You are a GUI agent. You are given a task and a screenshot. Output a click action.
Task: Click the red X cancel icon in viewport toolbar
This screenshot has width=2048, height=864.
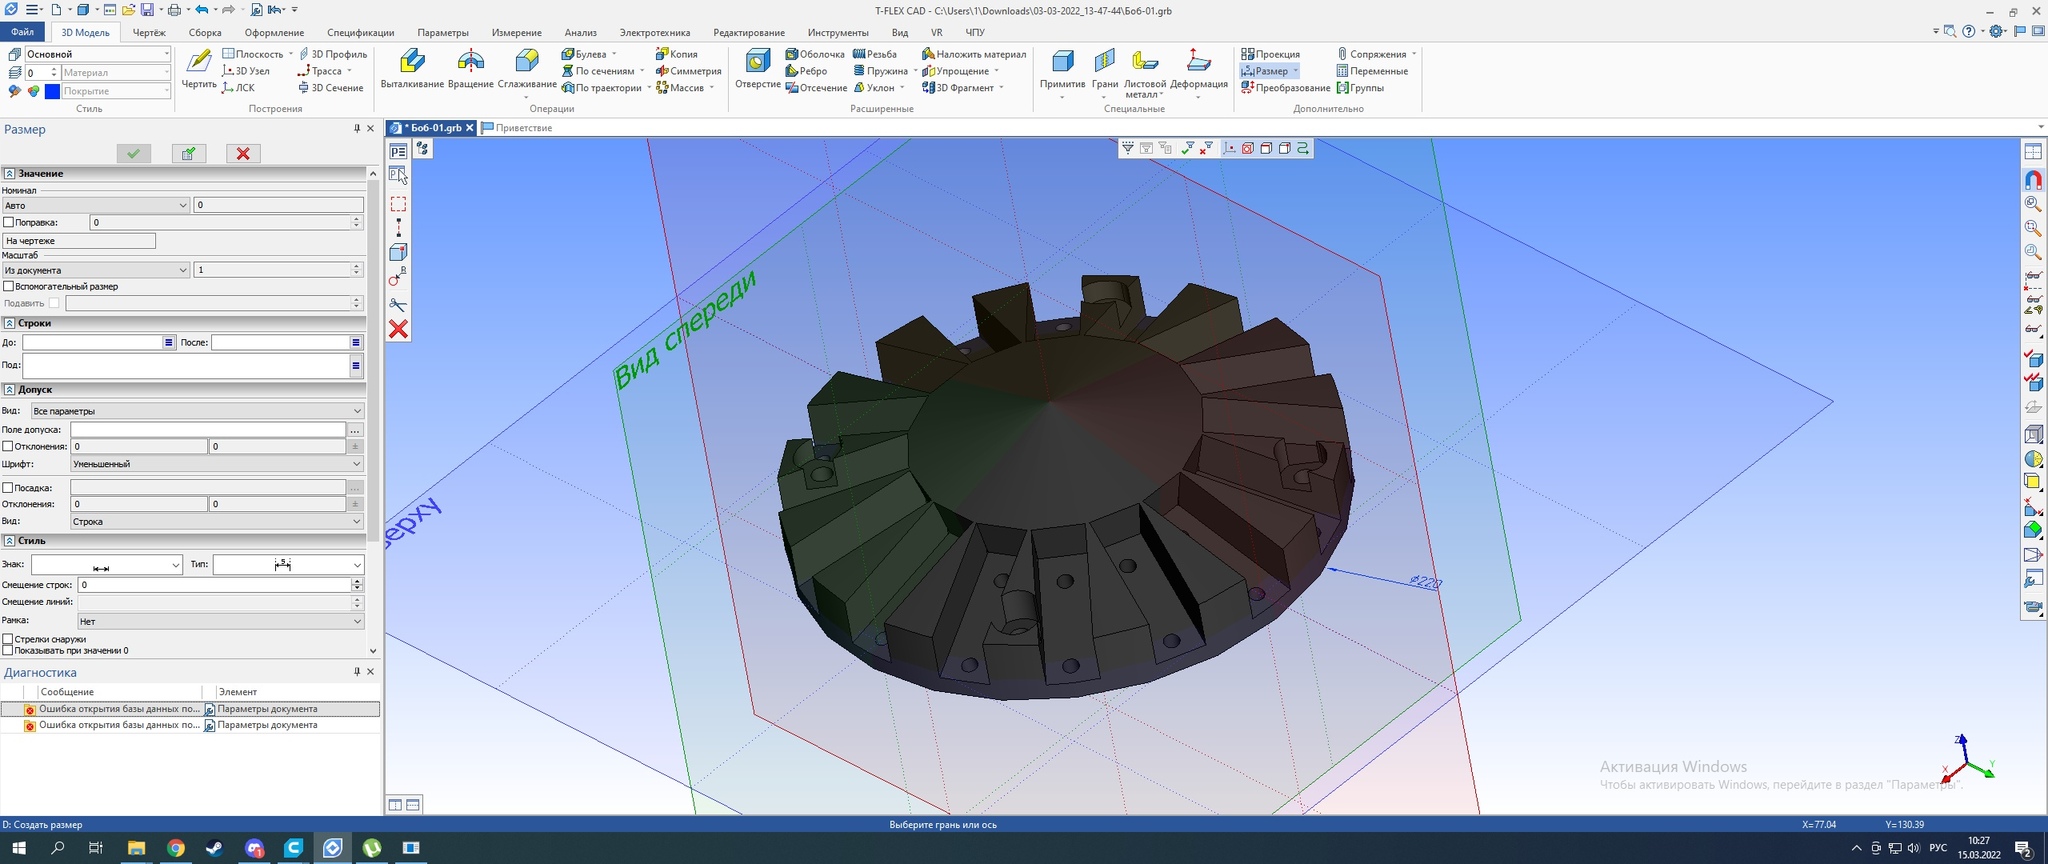398,329
